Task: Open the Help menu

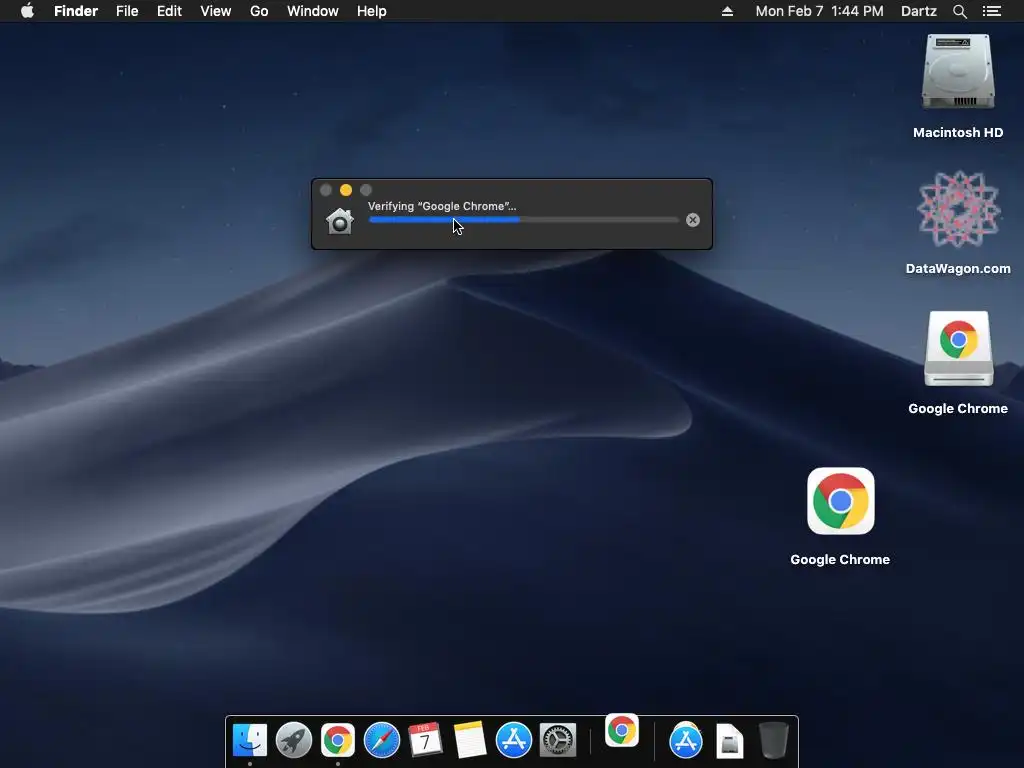Action: (x=372, y=11)
